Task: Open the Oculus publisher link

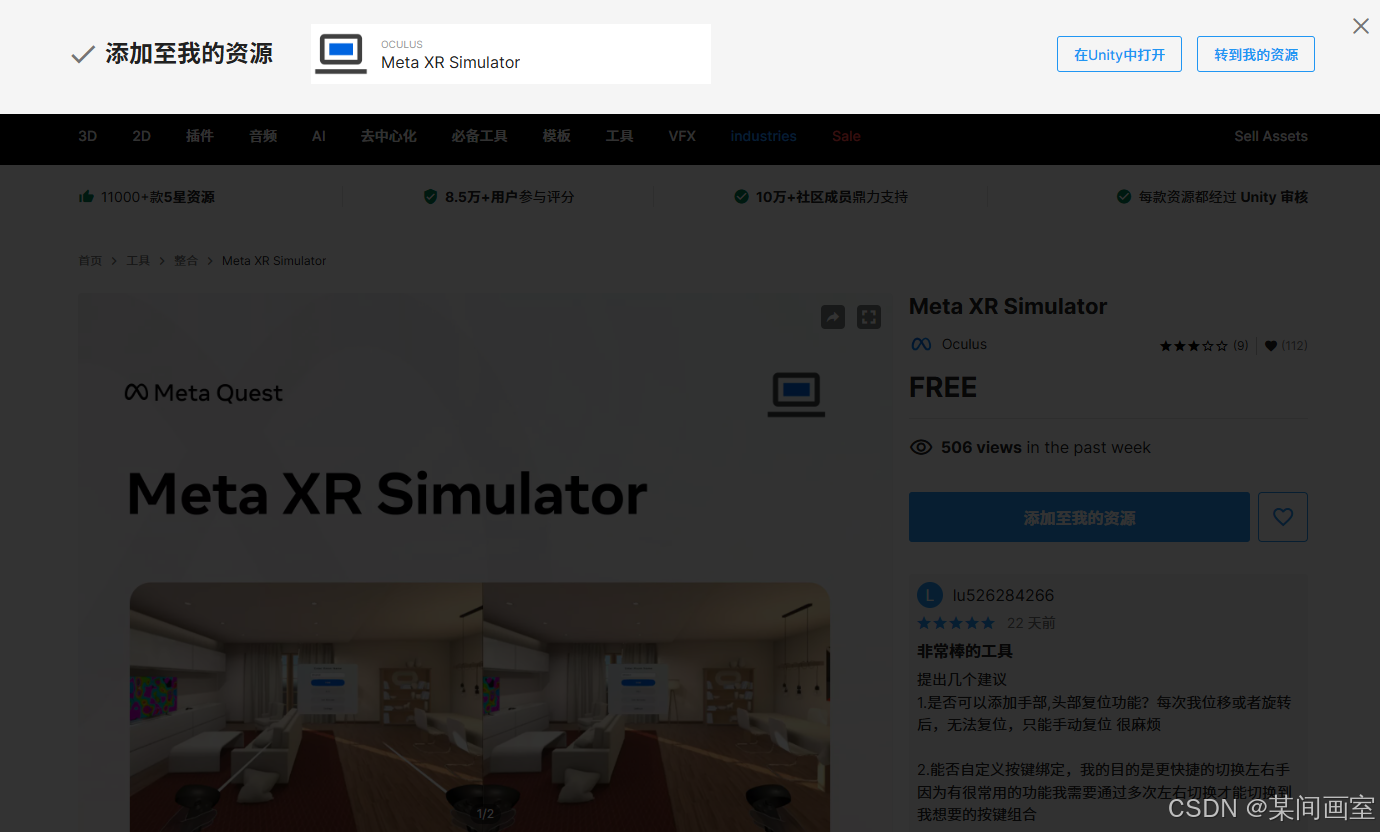Action: pos(964,344)
